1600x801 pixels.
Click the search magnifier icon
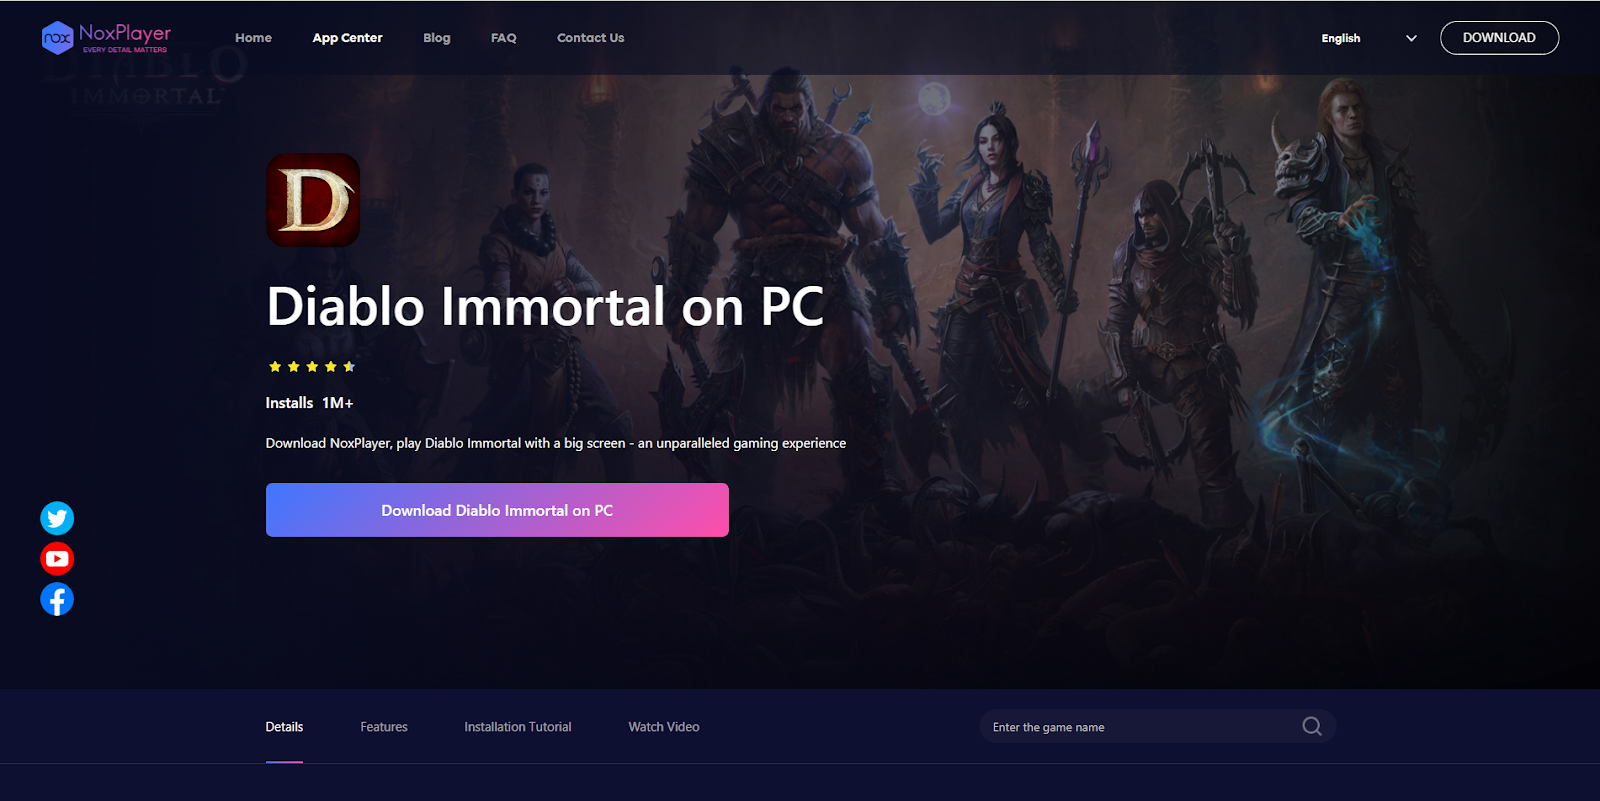(x=1312, y=726)
